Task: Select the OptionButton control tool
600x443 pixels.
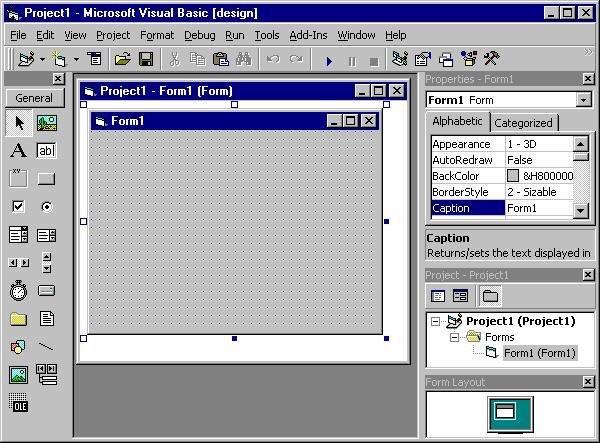Action: (x=47, y=207)
